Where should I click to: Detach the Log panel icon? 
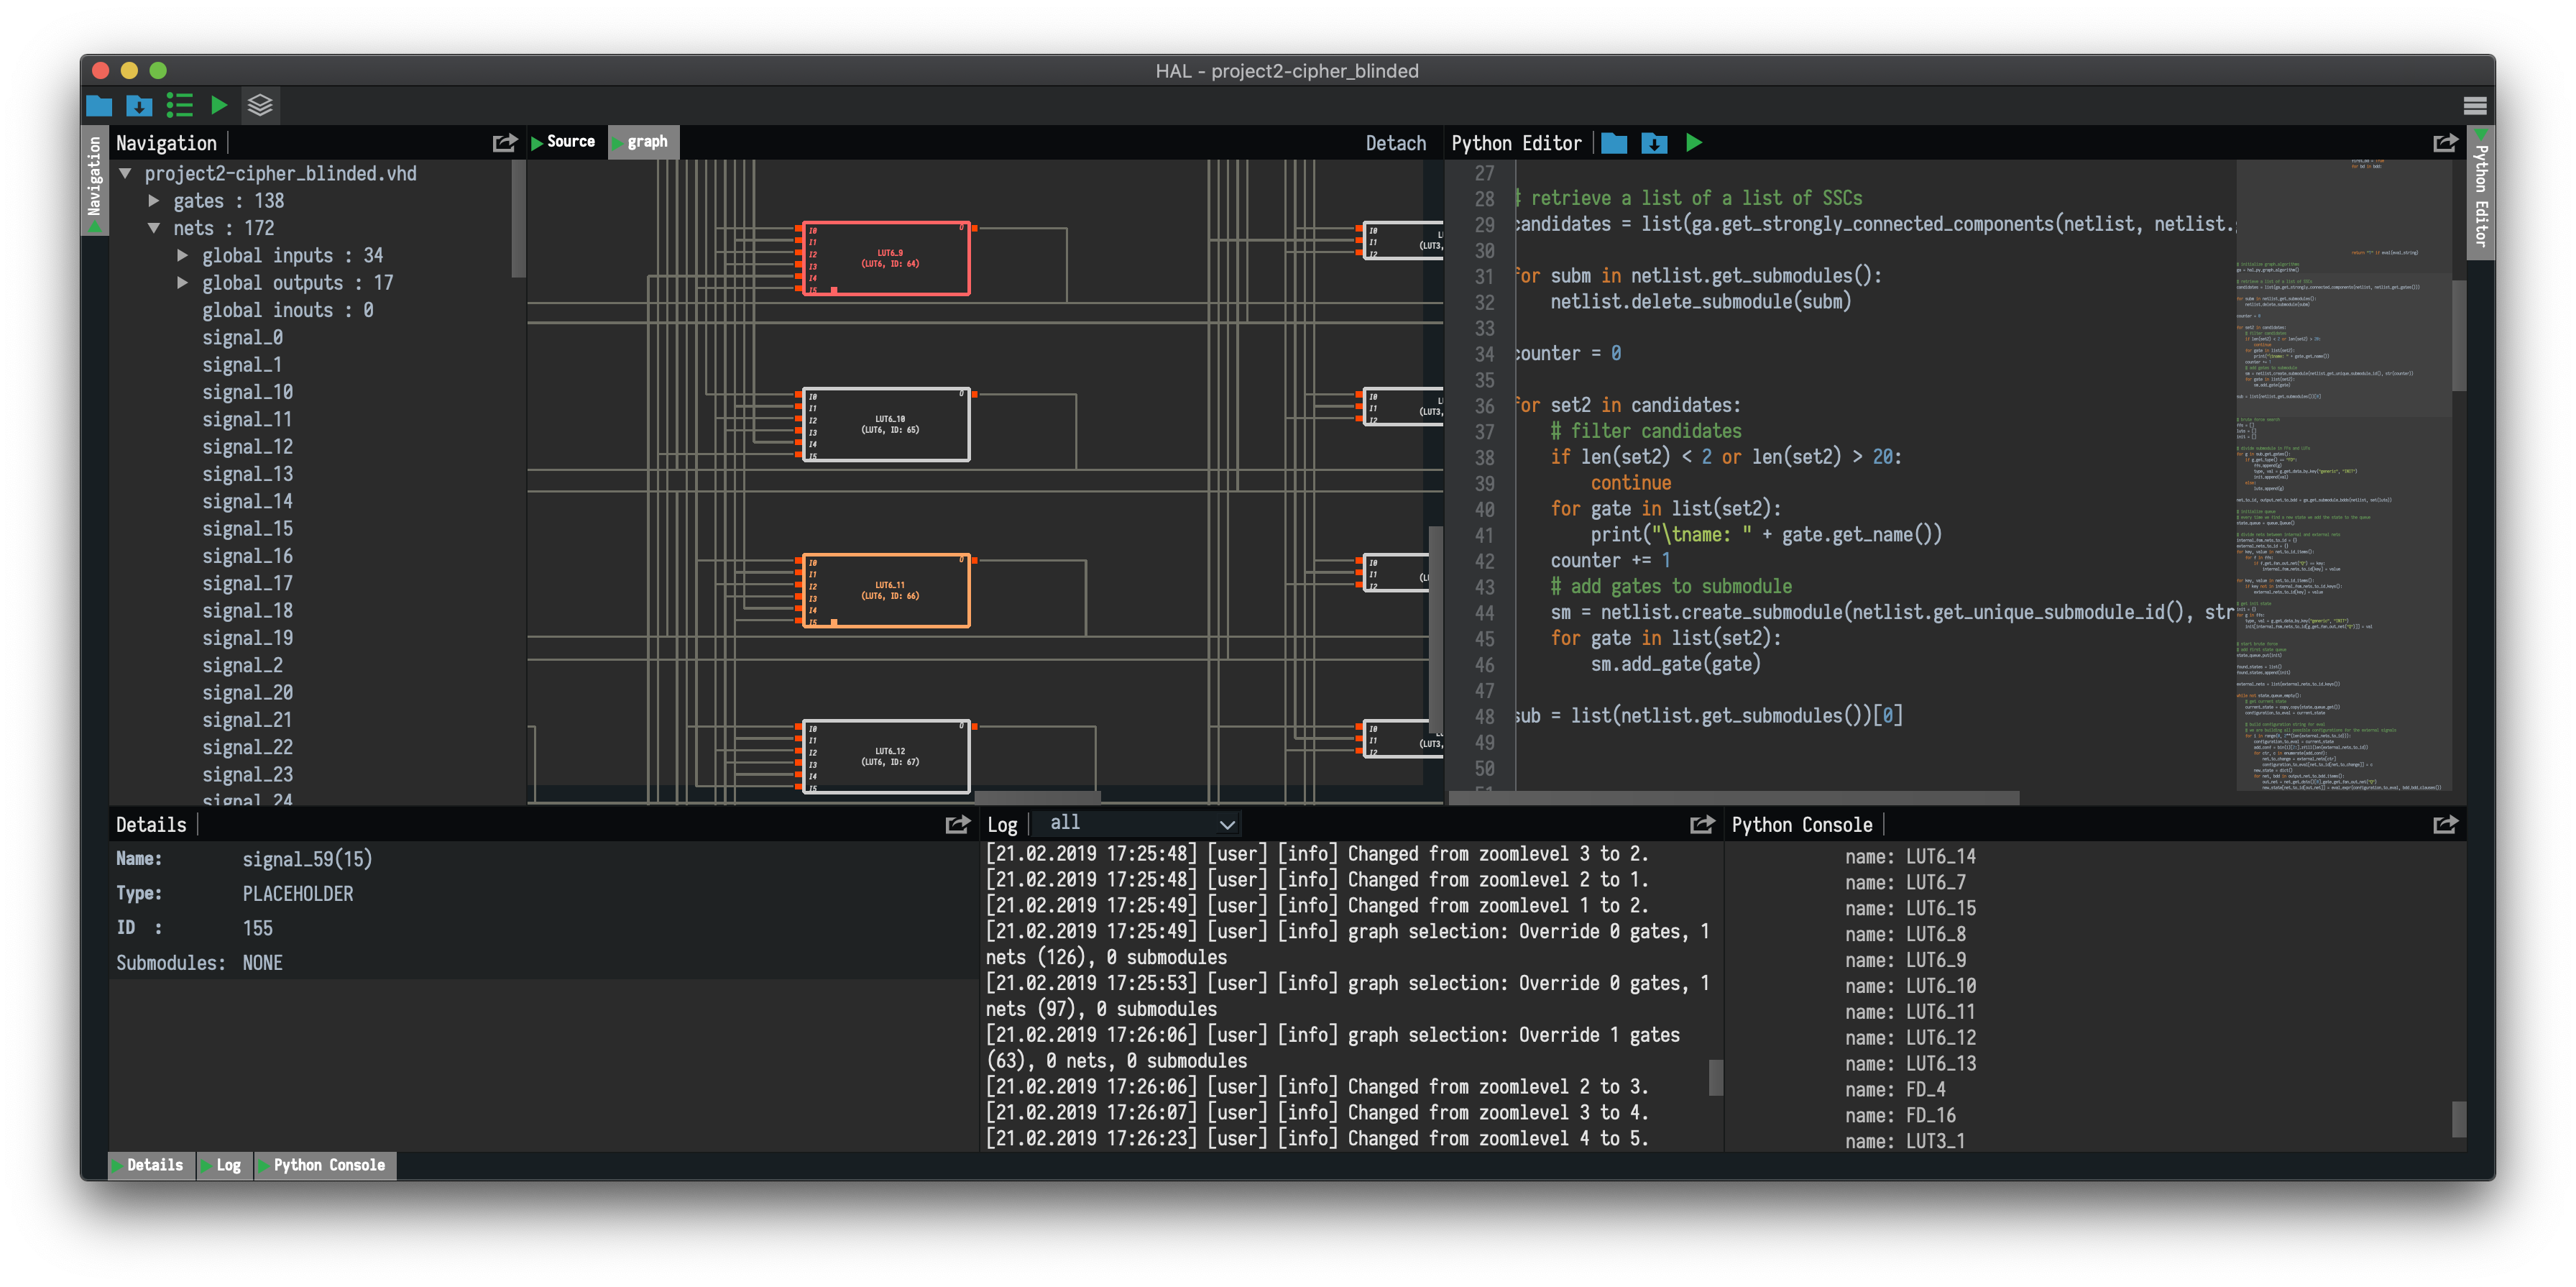(x=1702, y=824)
